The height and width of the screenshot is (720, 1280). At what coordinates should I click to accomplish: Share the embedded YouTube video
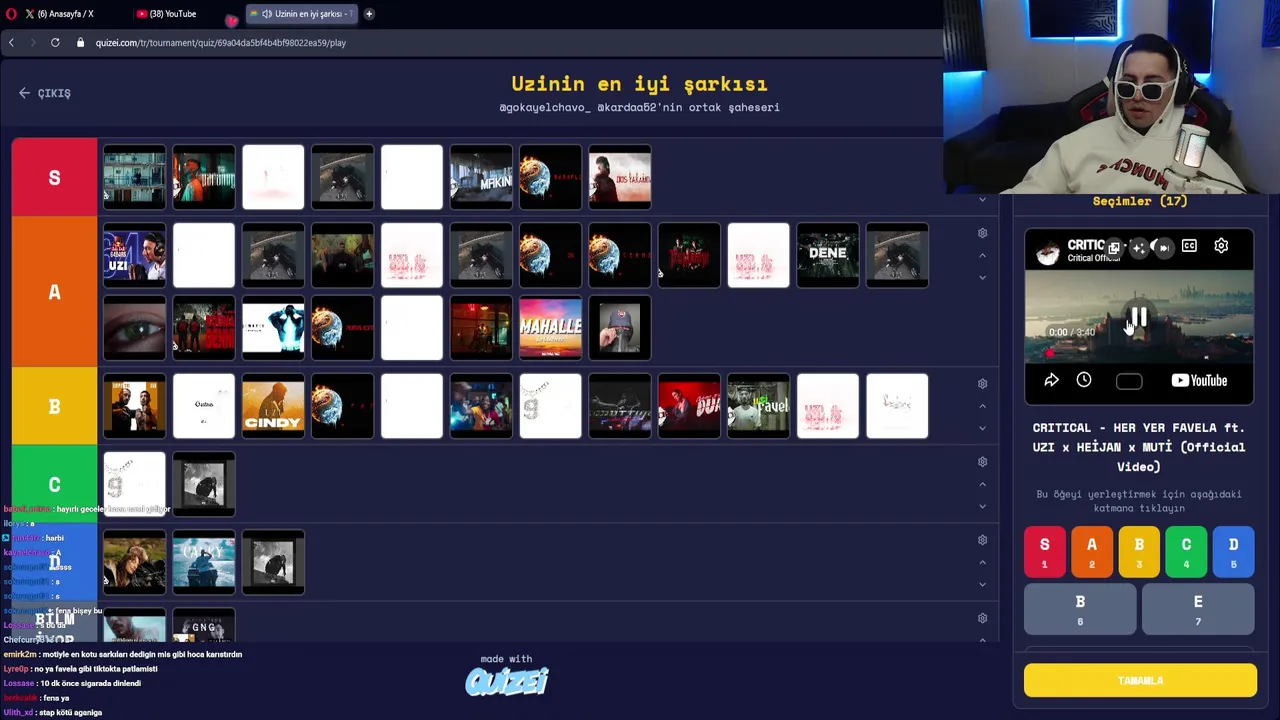click(x=1051, y=380)
